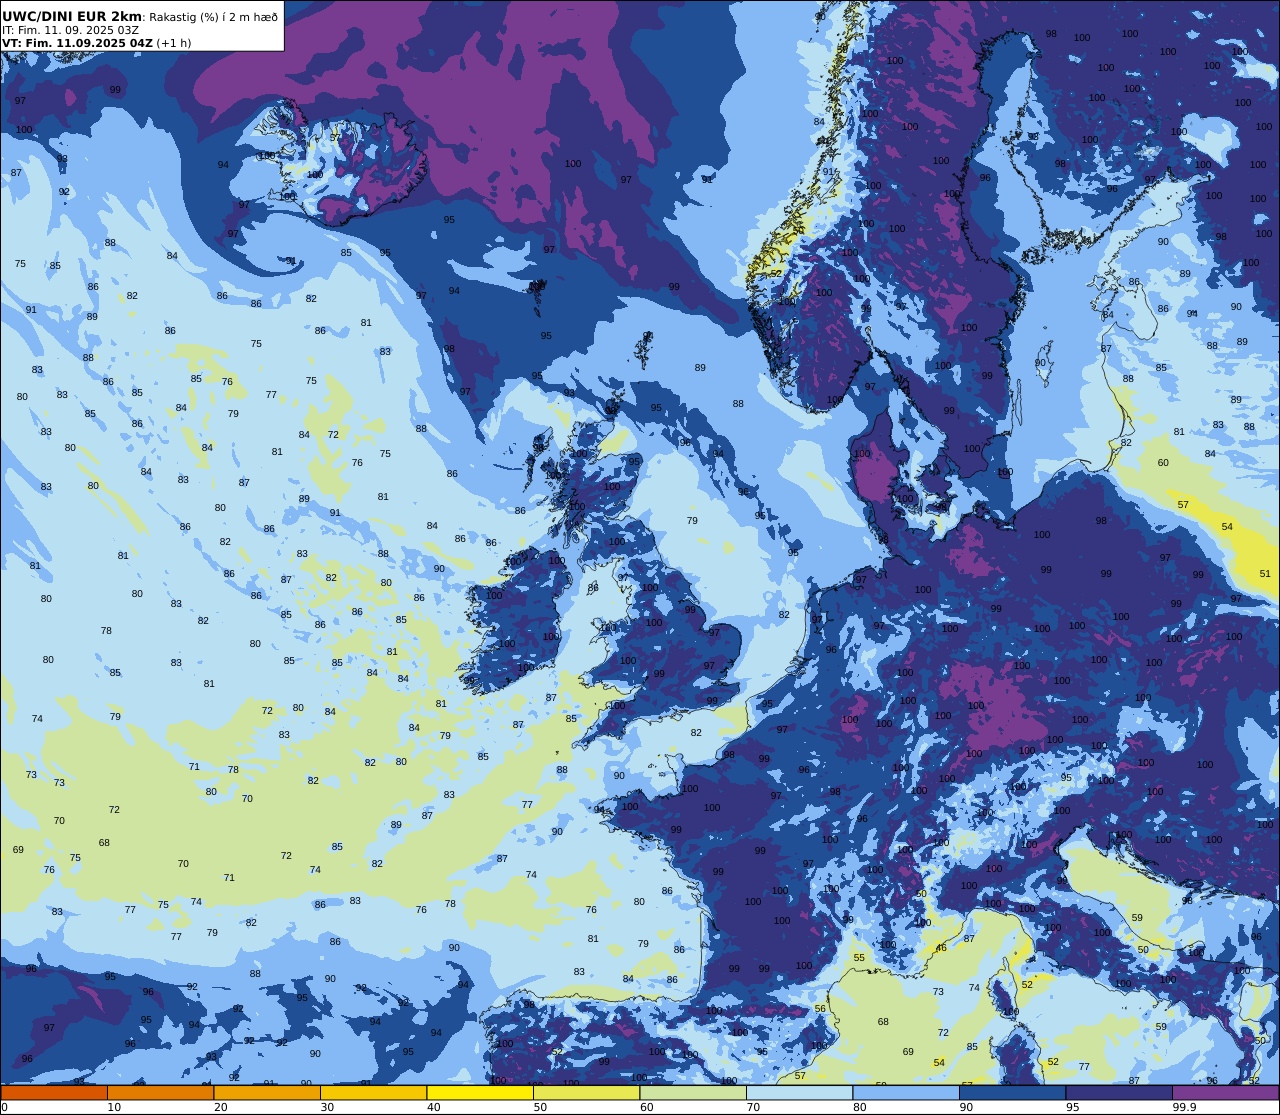The width and height of the screenshot is (1280, 1115).
Task: Click the legend label "10"
Action: click(114, 1107)
